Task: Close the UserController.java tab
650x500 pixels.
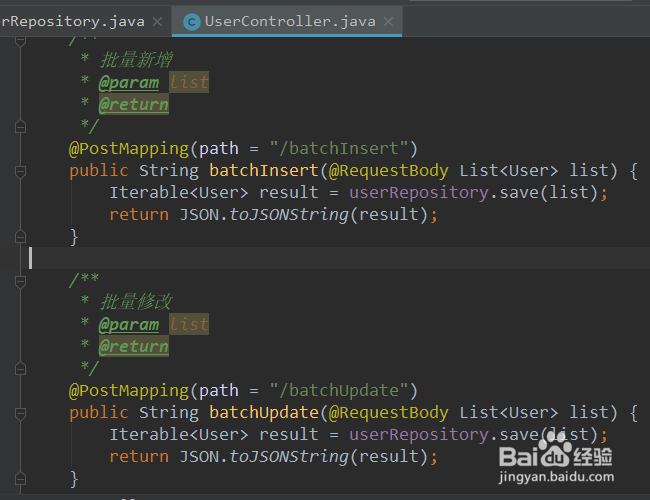Action: [x=388, y=22]
